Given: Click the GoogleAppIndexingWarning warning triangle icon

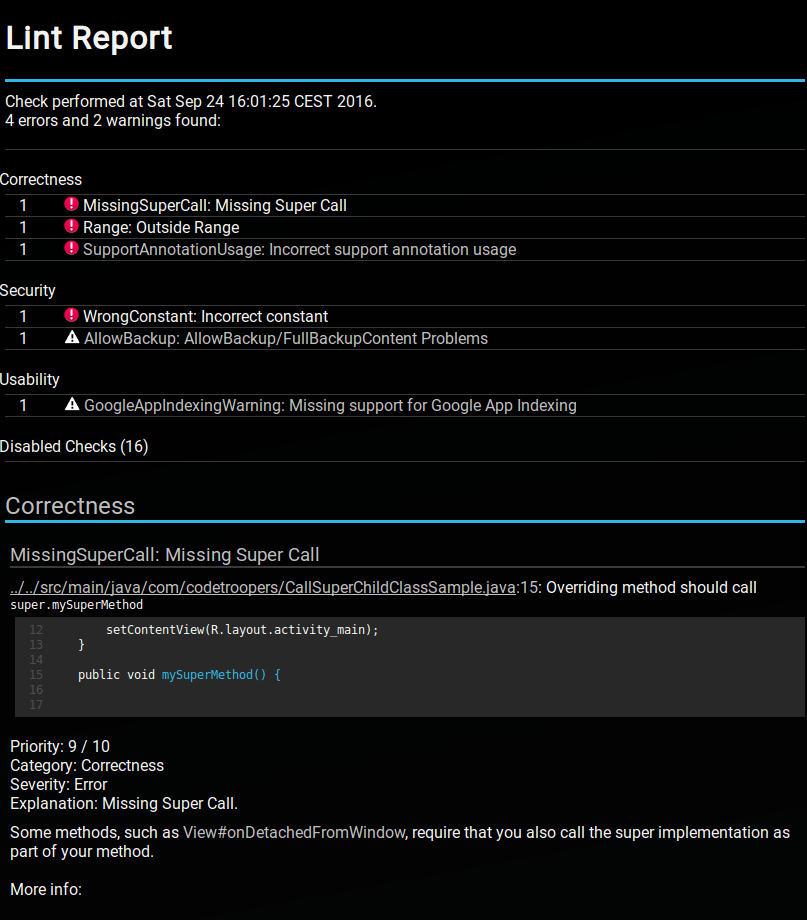Looking at the screenshot, I should point(72,405).
